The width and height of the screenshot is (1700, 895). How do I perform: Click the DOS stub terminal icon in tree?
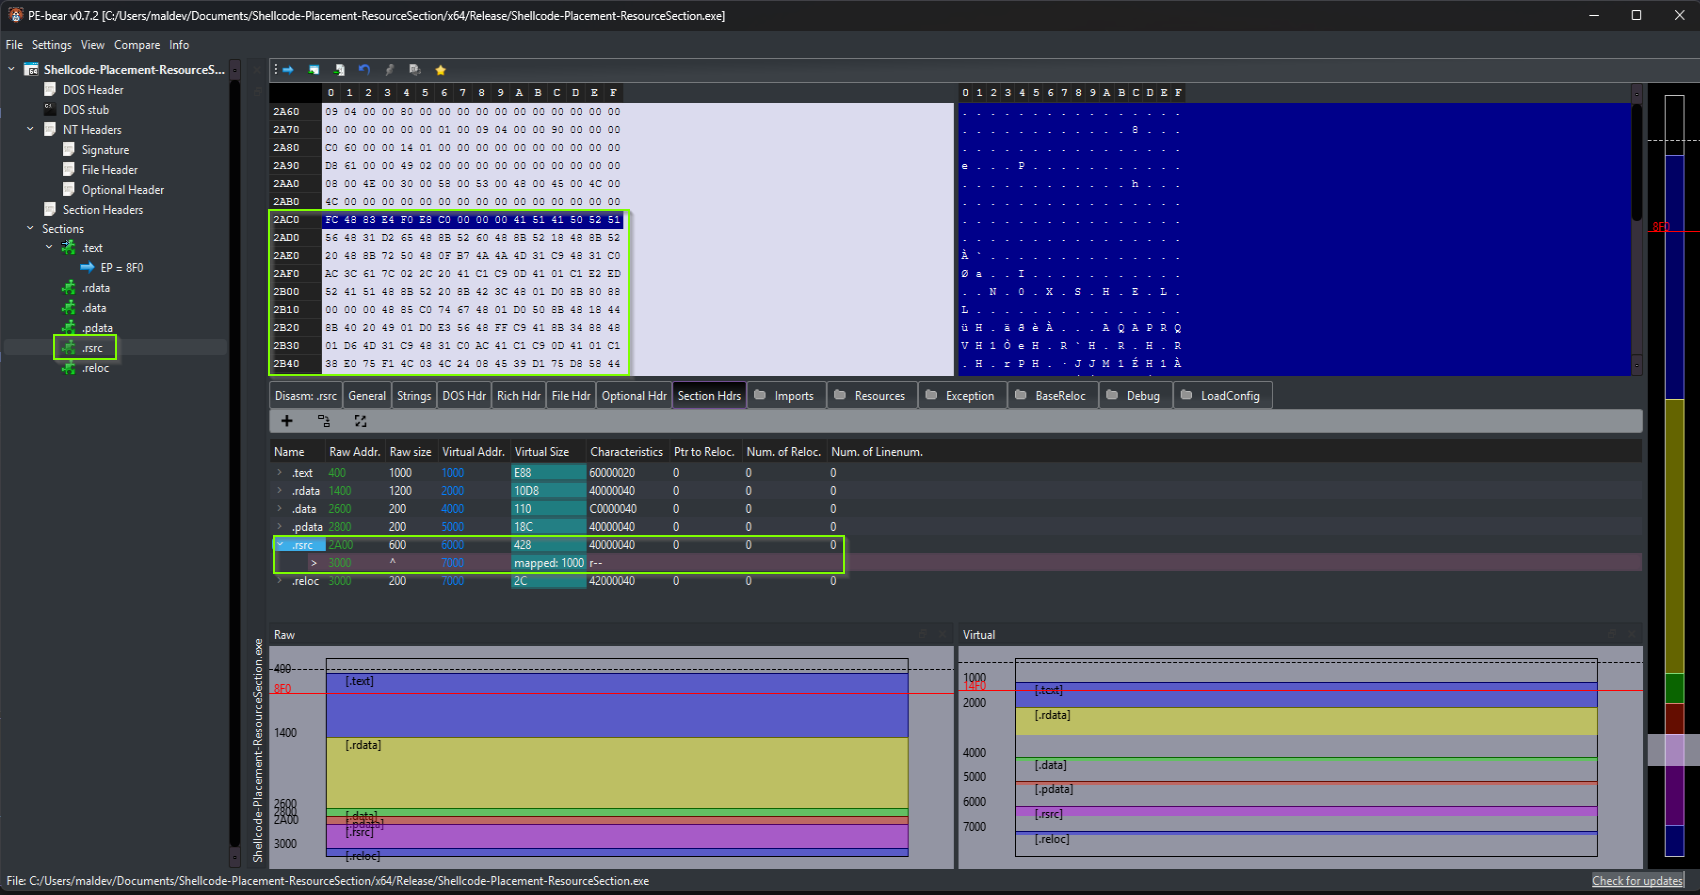tap(50, 109)
